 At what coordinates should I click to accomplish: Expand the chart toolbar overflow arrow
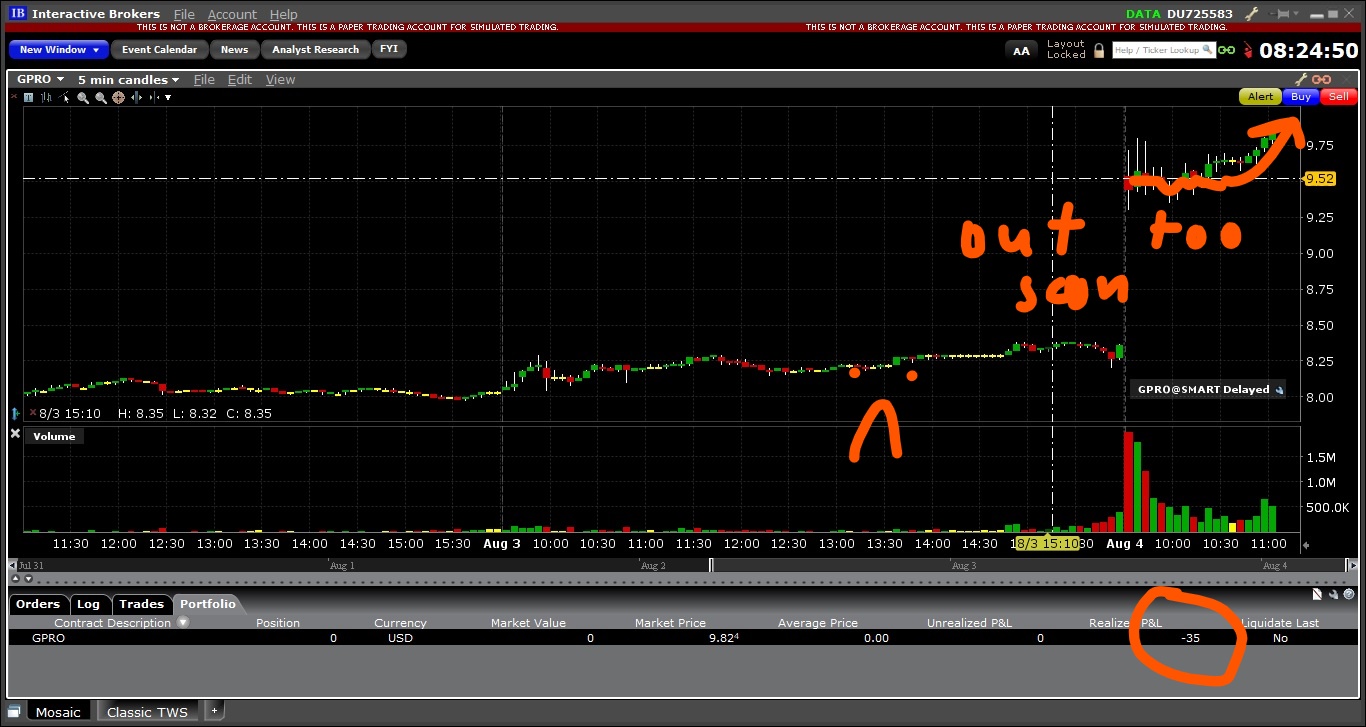click(168, 97)
